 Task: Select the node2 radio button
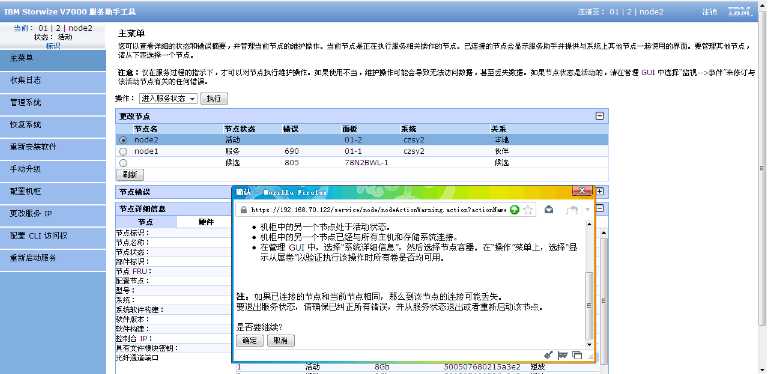click(122, 140)
